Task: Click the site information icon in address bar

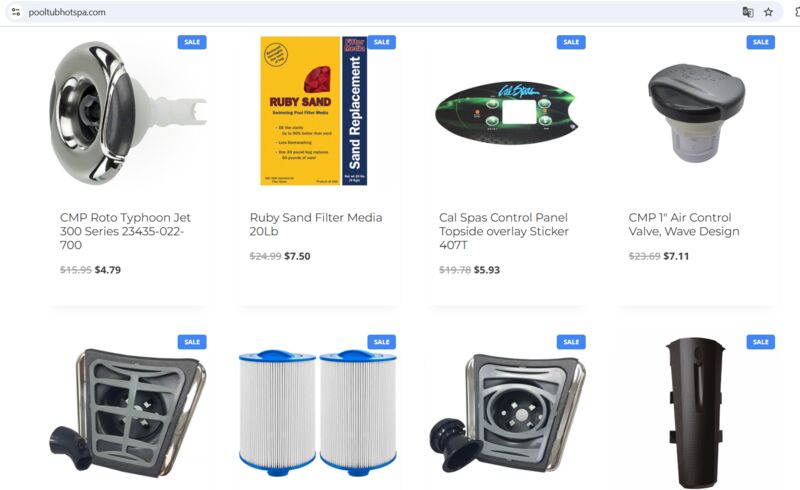Action: click(x=16, y=12)
